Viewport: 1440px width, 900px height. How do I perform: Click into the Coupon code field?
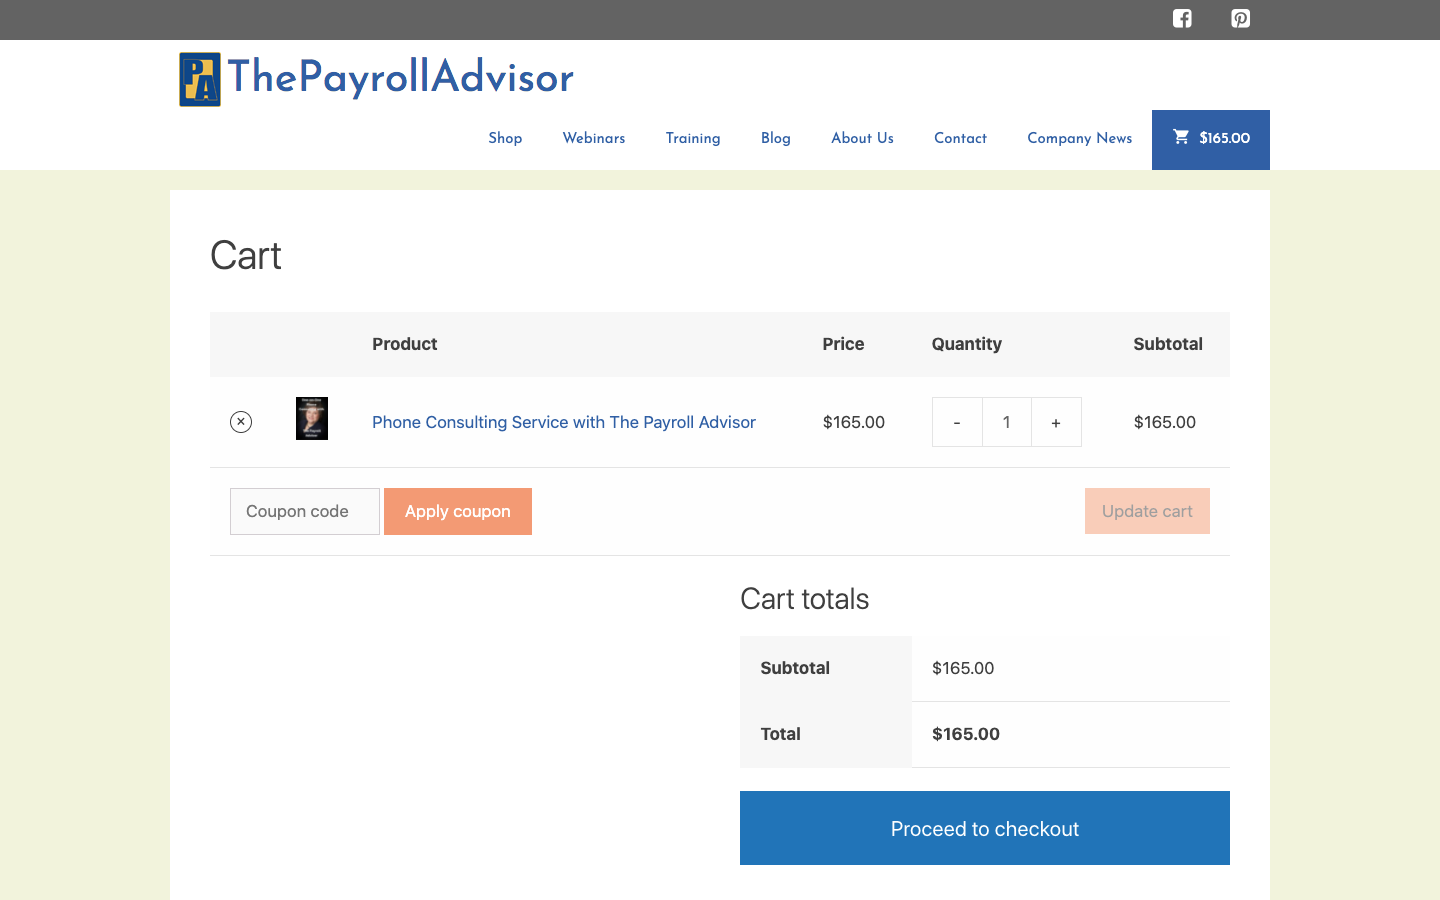pyautogui.click(x=305, y=511)
